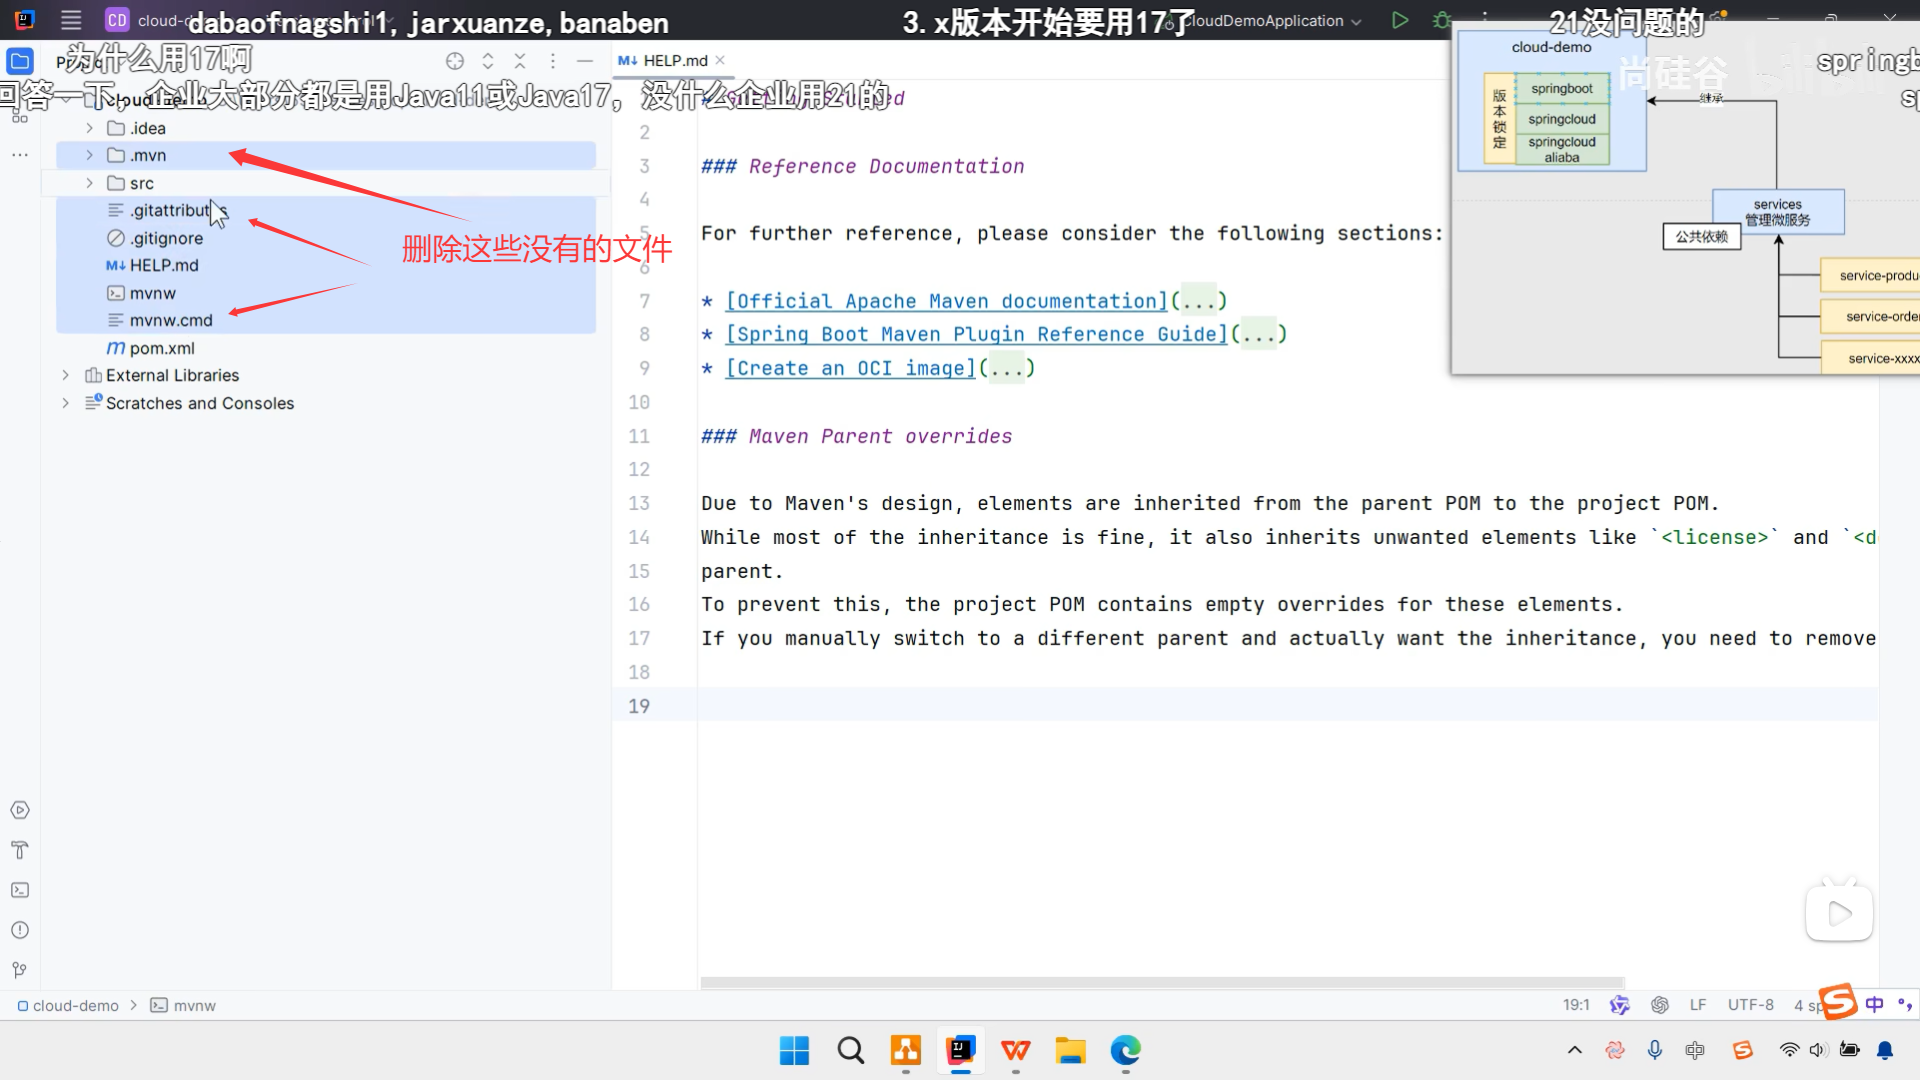Screen dimensions: 1920x1080
Task: Toggle Sogou input Chinese mode indicator
Action: point(1874,1004)
